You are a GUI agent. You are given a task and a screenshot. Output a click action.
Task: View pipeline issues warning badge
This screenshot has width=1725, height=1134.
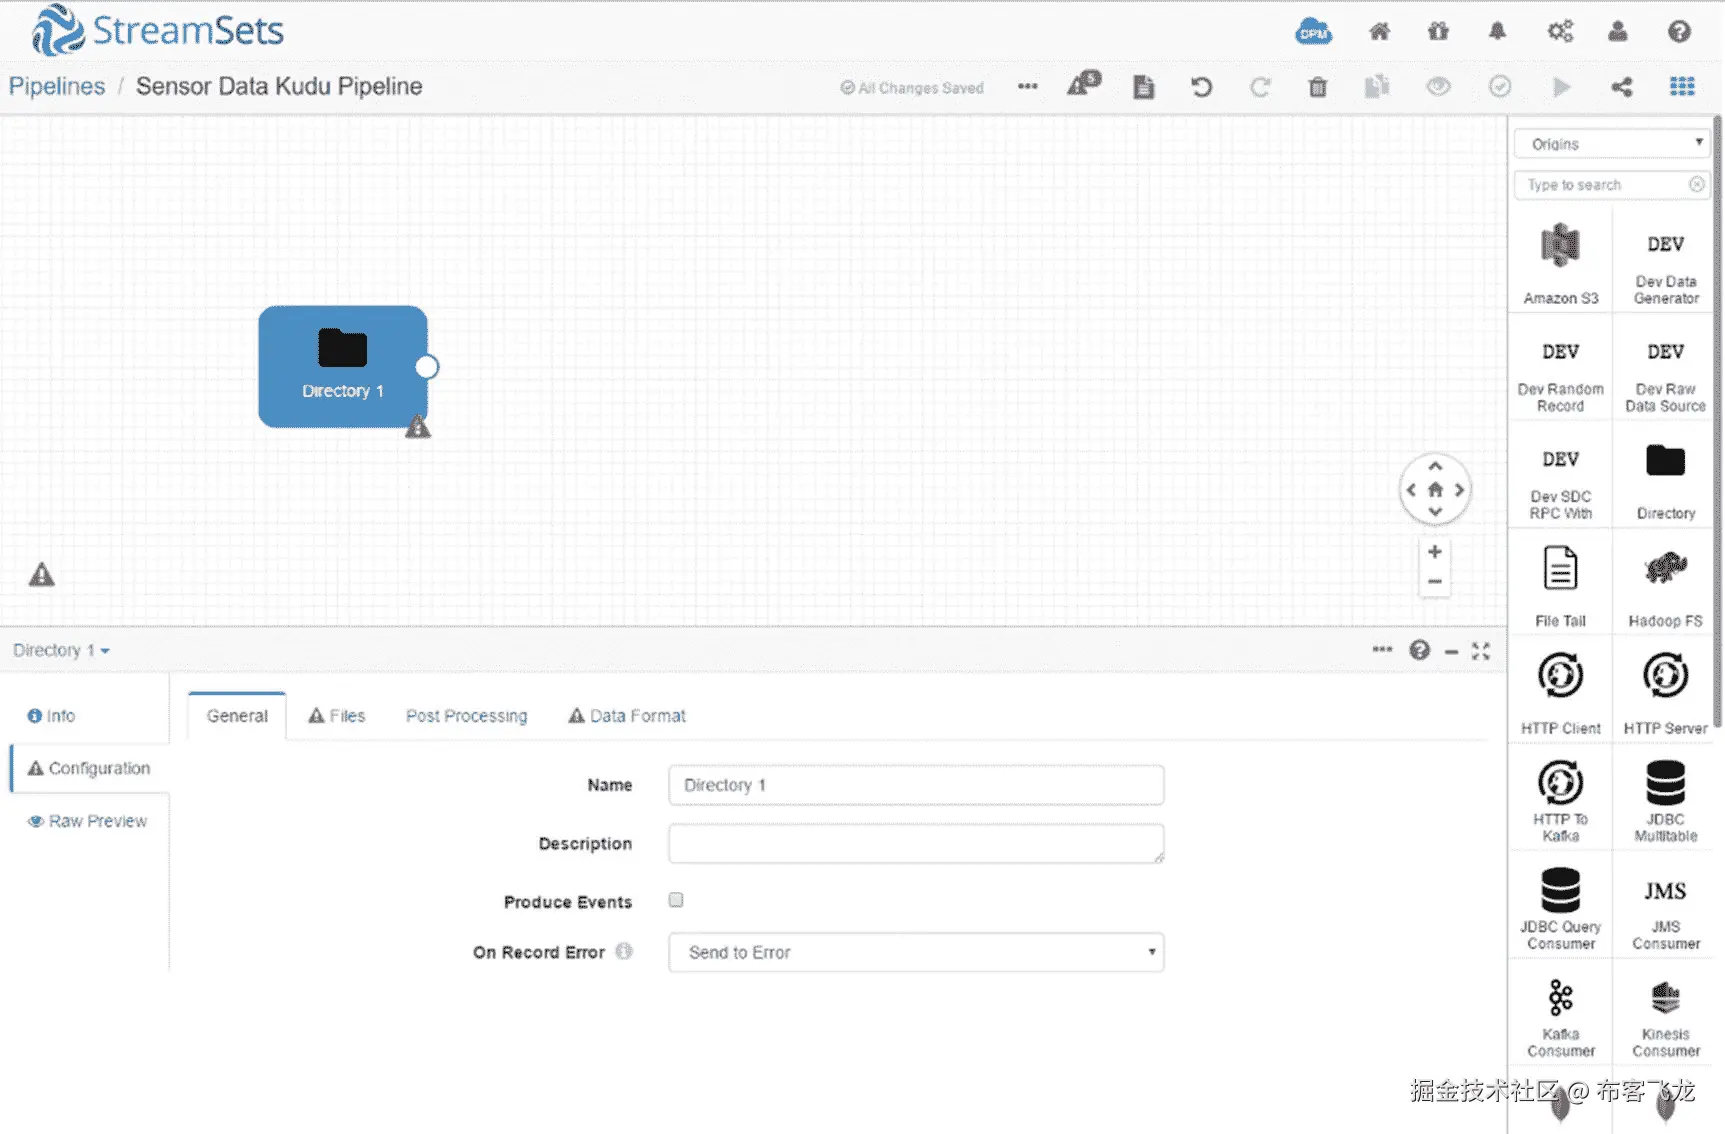tap(1084, 84)
